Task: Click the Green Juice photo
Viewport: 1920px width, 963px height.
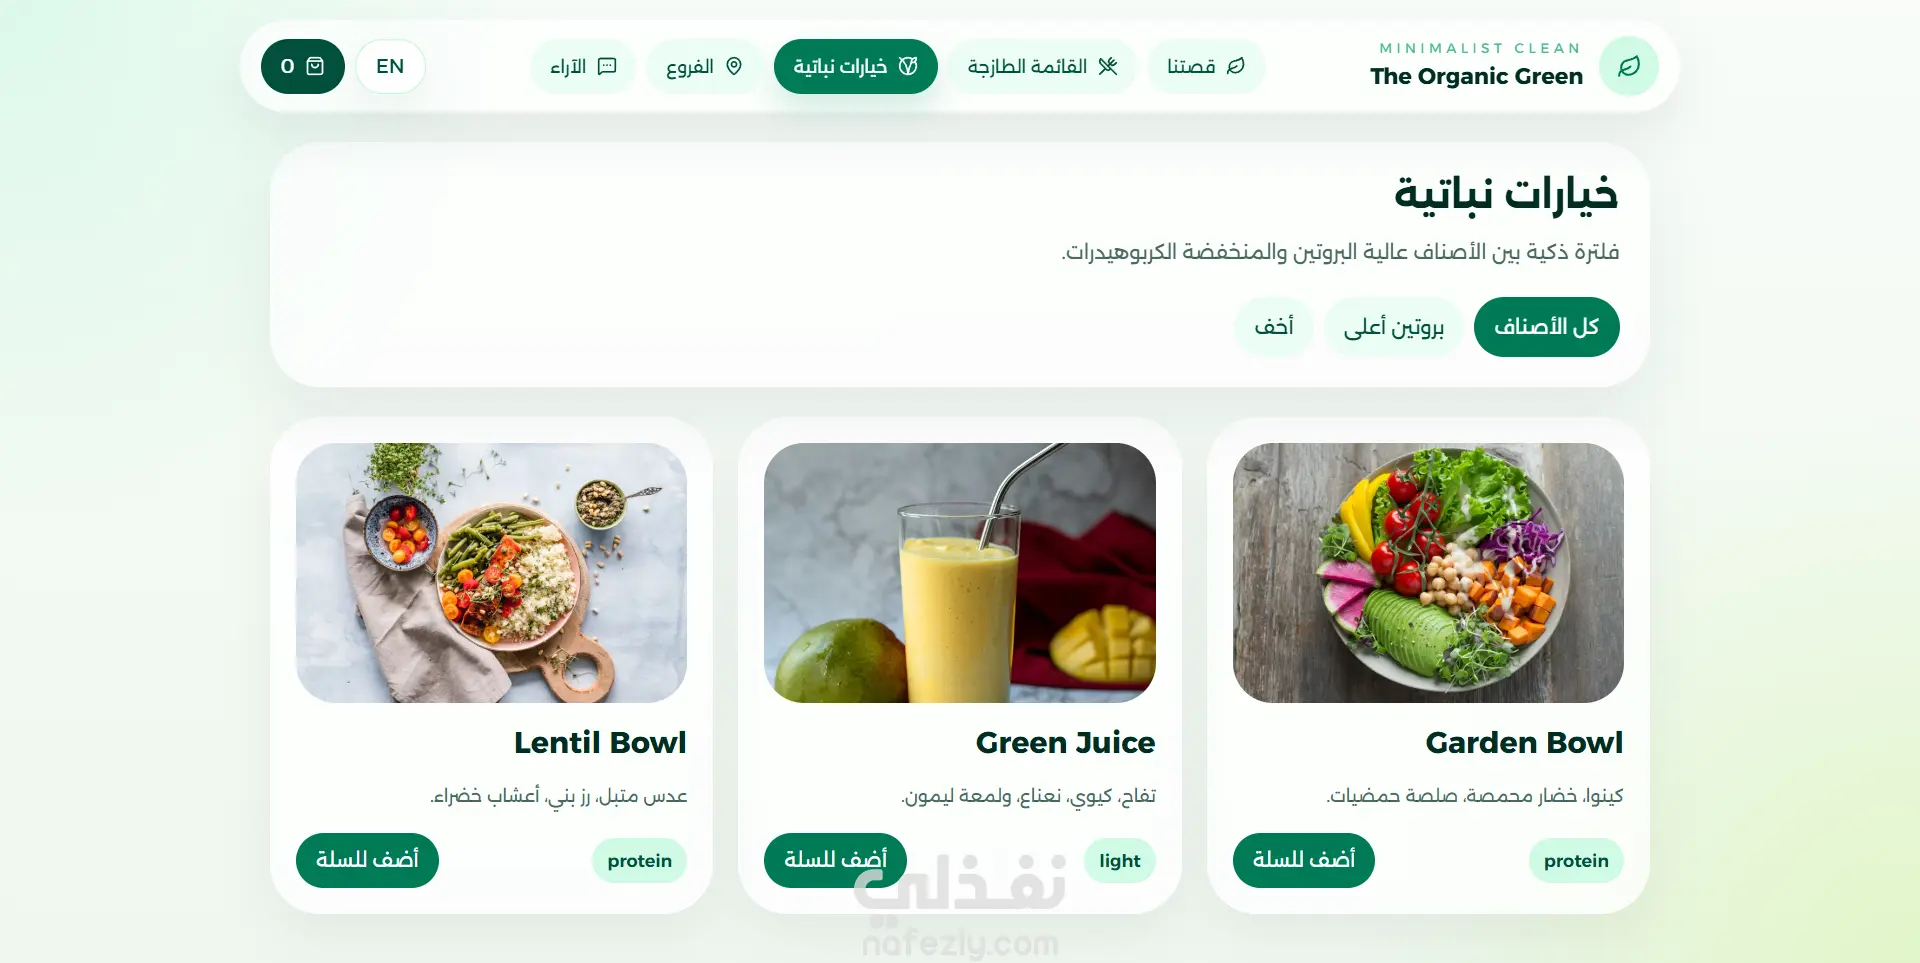Action: [x=960, y=573]
